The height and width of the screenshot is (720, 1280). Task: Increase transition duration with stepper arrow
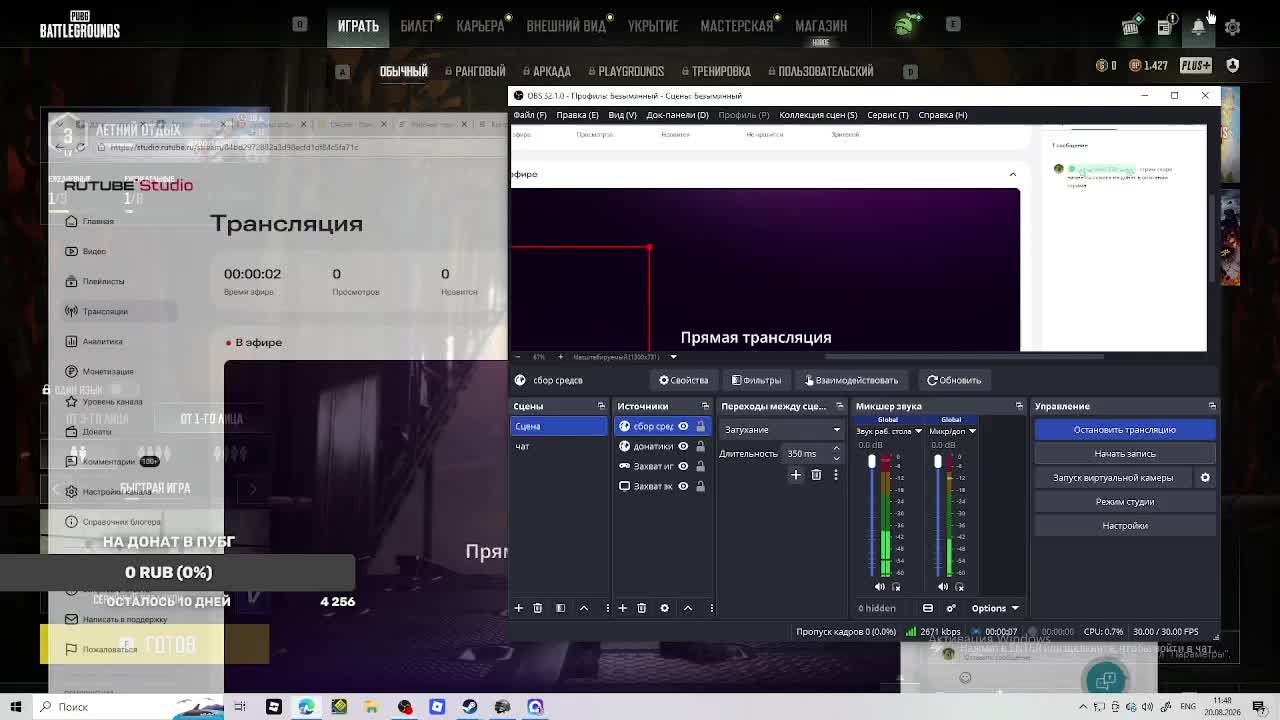click(x=837, y=450)
